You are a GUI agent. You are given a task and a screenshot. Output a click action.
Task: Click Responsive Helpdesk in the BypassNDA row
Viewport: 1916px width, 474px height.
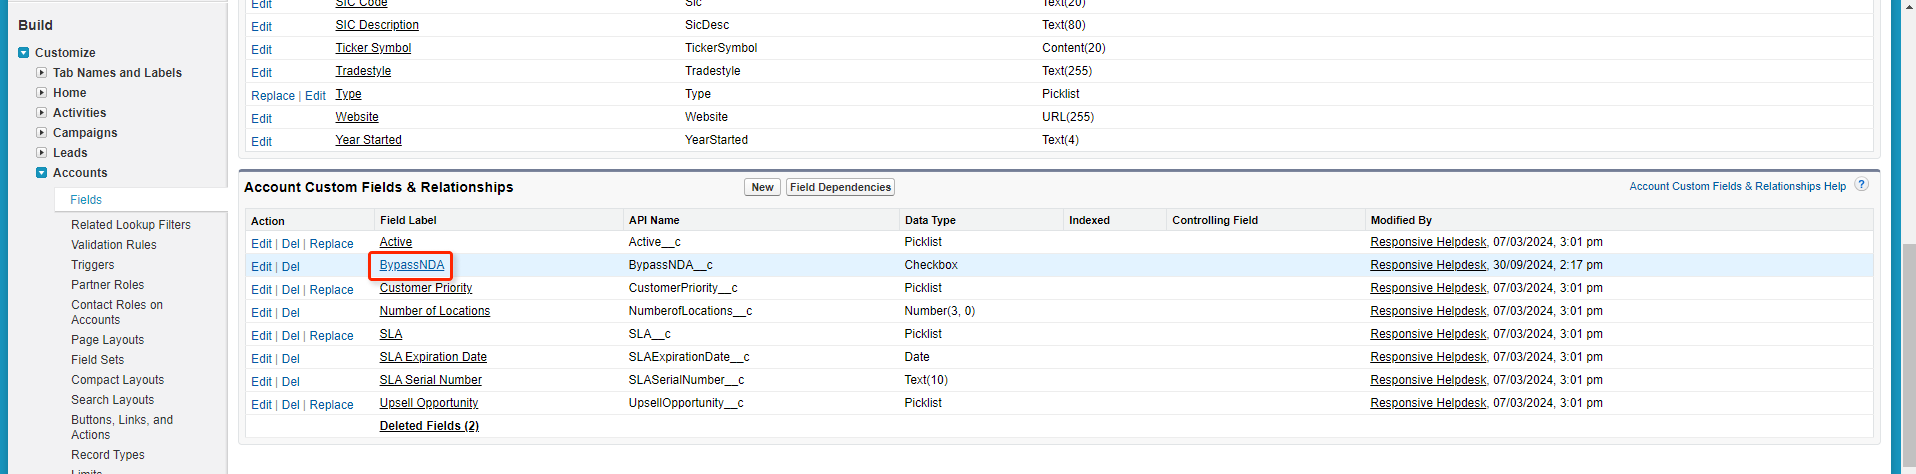pos(1428,265)
